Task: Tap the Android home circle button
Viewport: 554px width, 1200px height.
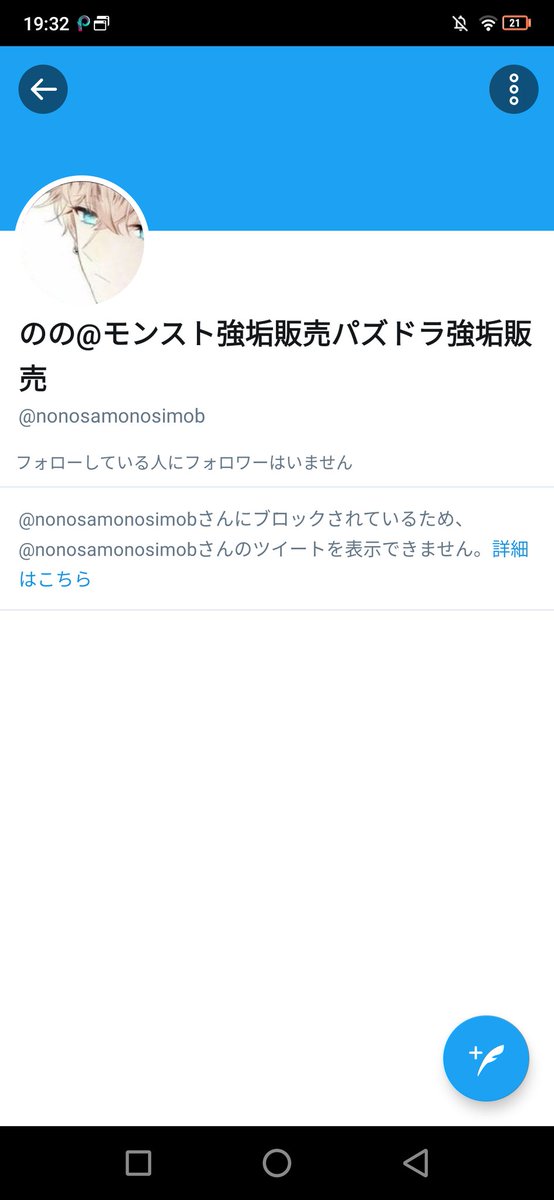Action: (x=277, y=1162)
